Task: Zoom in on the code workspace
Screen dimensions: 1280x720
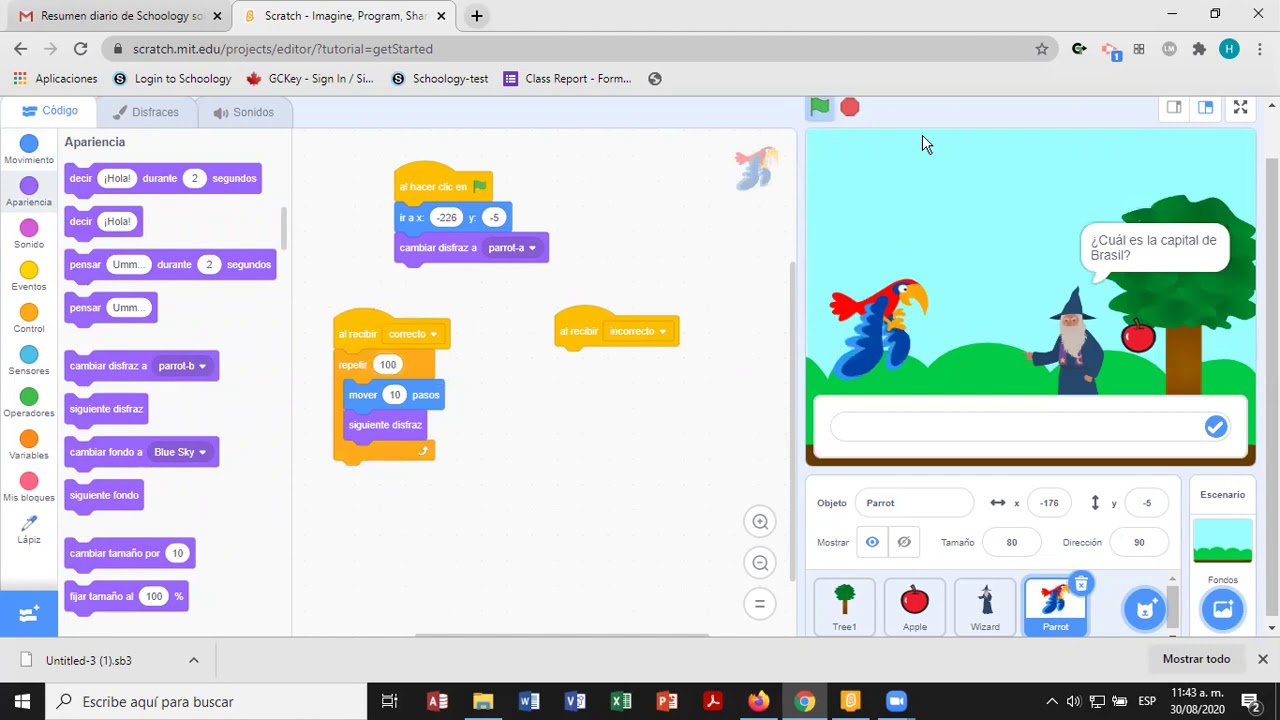Action: click(x=760, y=521)
